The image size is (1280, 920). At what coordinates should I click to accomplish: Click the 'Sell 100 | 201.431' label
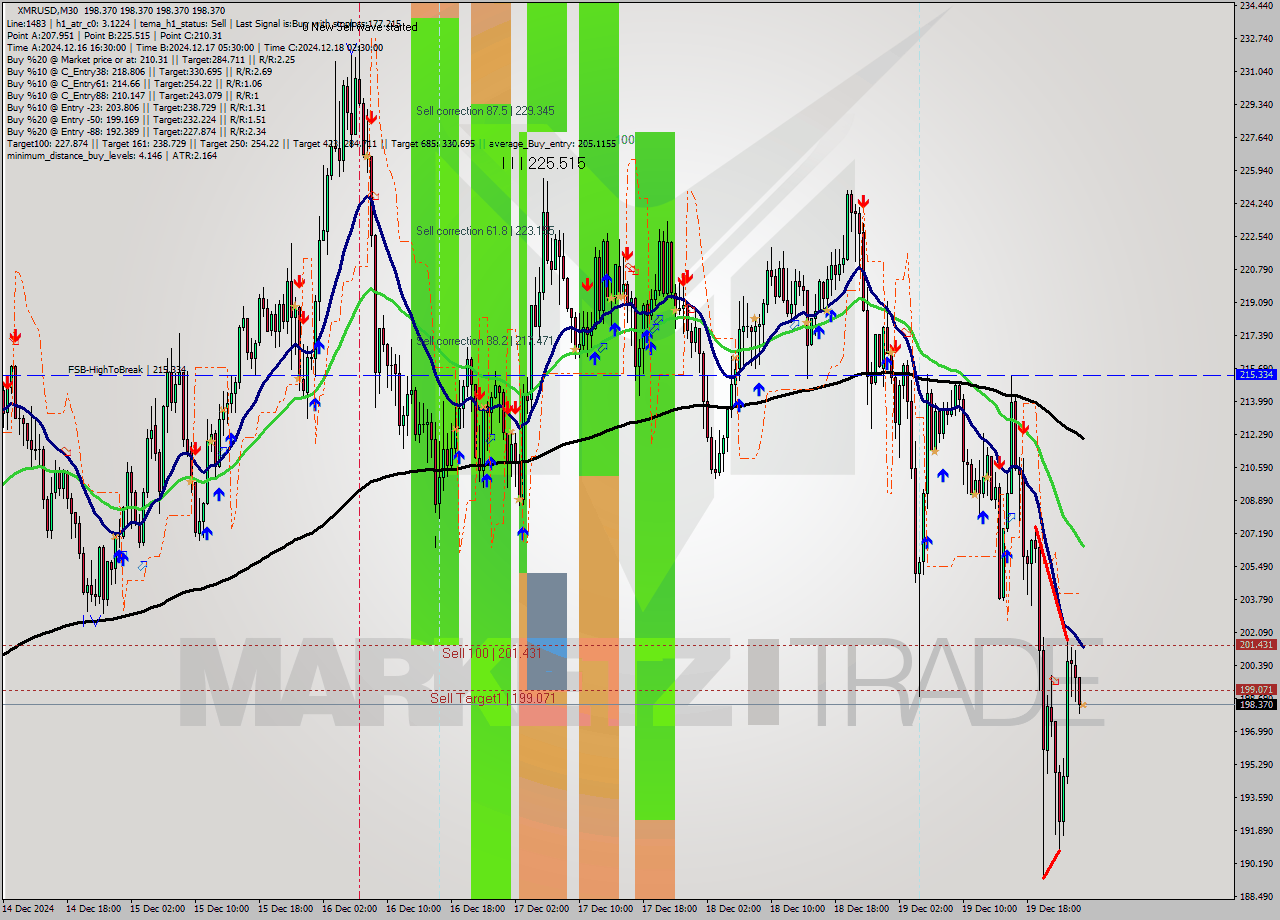click(492, 653)
